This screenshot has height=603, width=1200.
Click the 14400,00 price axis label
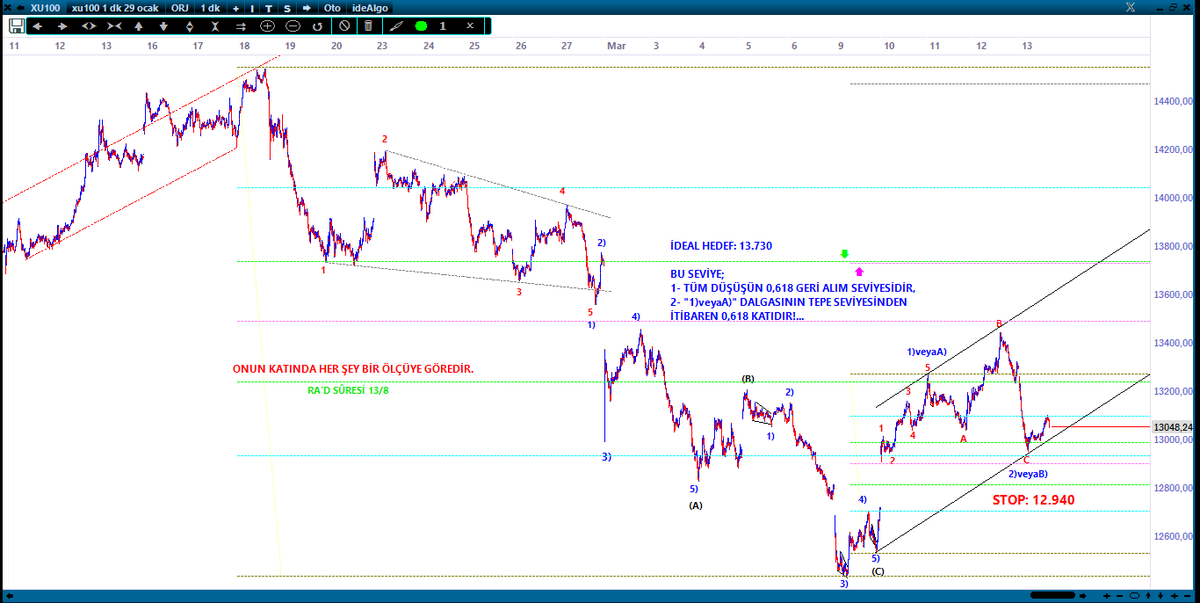1175,101
